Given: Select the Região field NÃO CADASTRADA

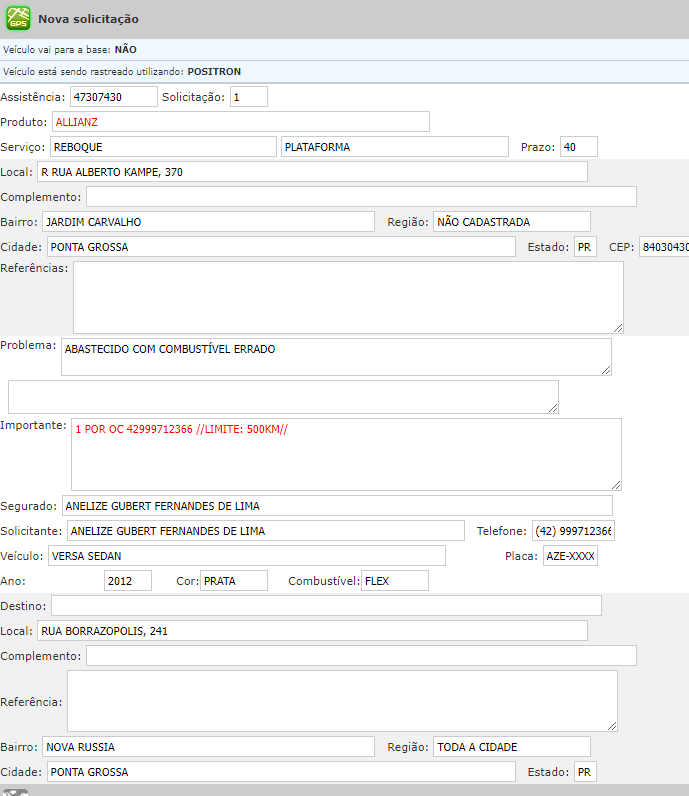Looking at the screenshot, I should pos(511,222).
